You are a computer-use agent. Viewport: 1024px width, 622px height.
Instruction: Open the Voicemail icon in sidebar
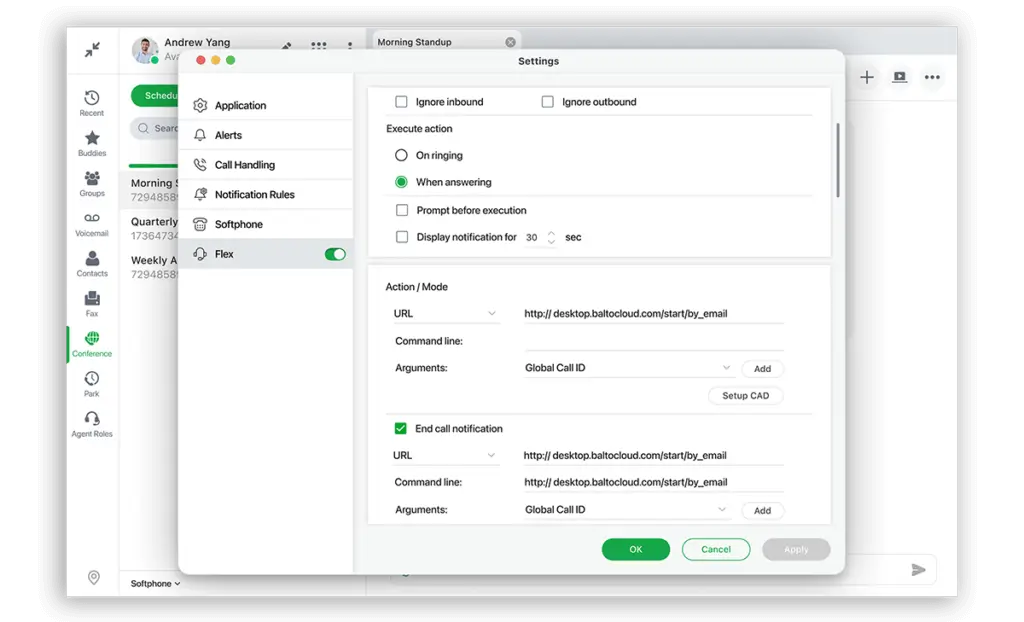tap(91, 218)
